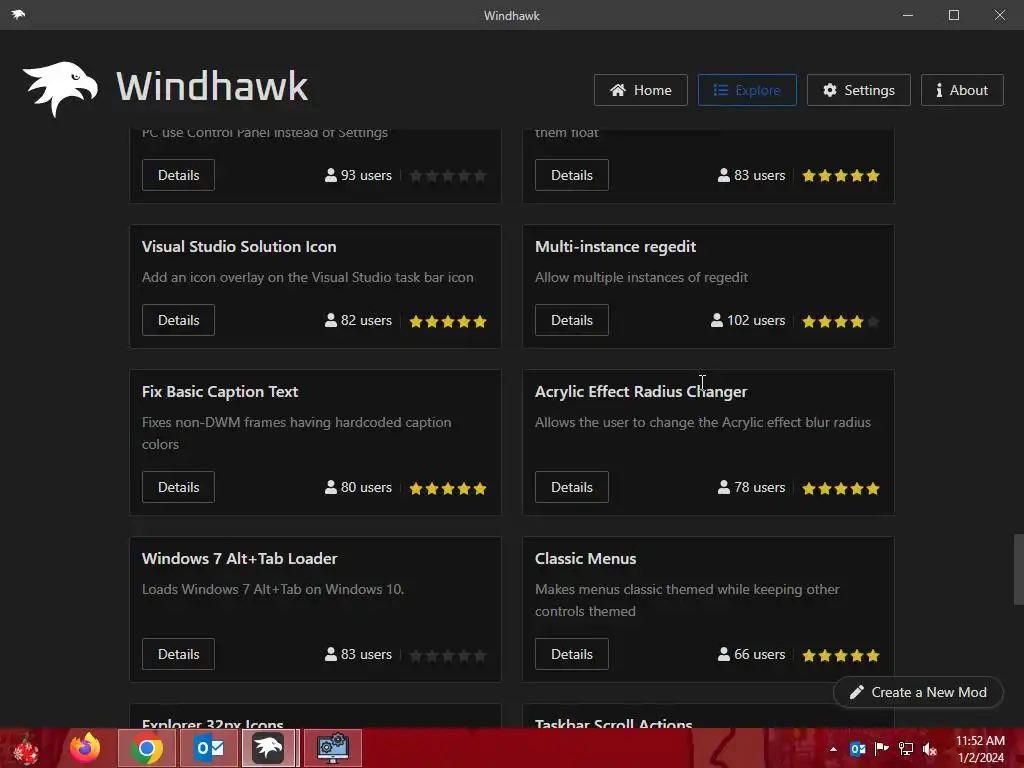1024x768 pixels.
Task: Open Details for Windows 7 Alt+Tab Loader
Action: click(x=178, y=654)
